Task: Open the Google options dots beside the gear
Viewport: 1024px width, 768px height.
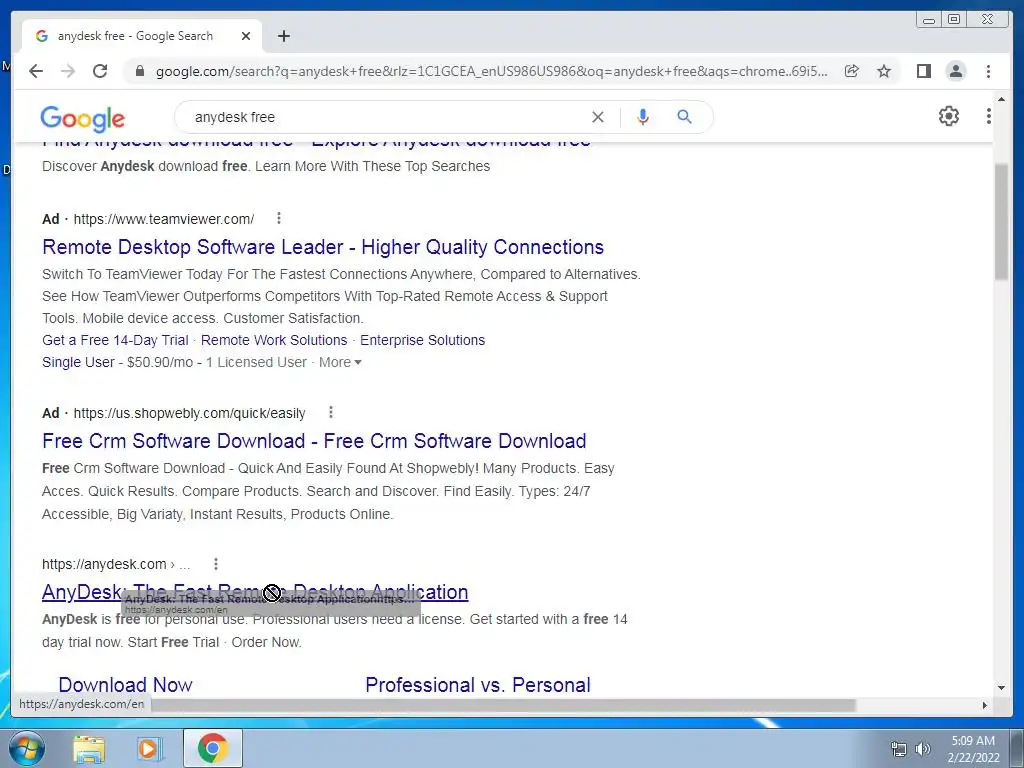Action: coord(988,116)
